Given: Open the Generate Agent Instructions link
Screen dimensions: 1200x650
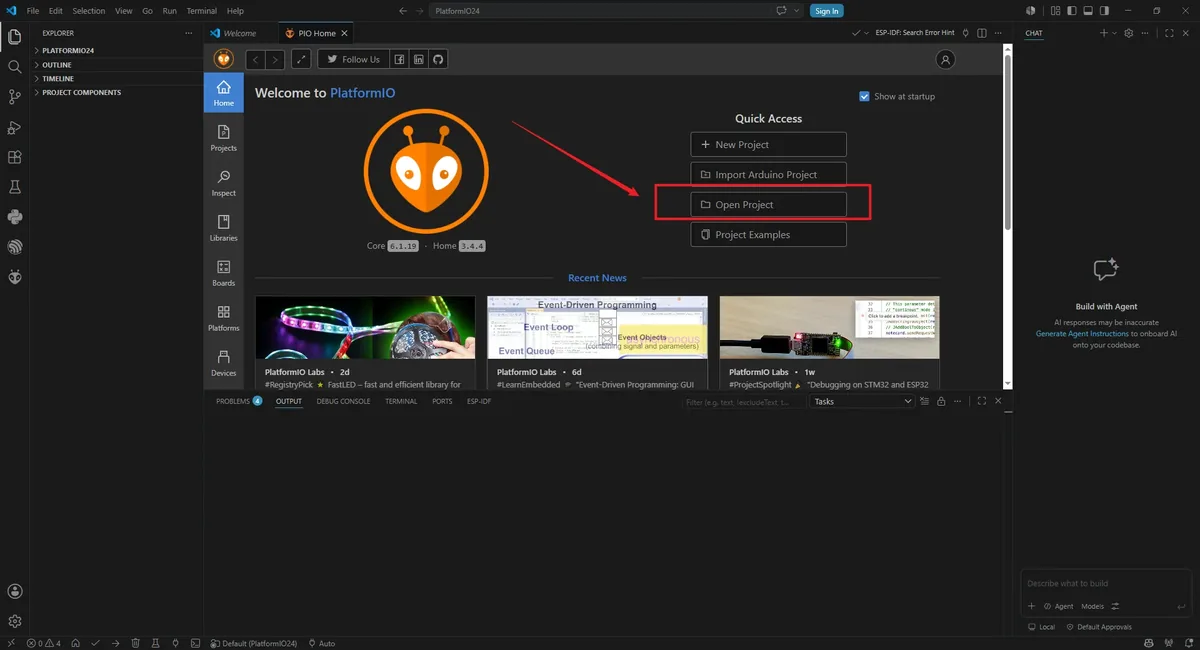Looking at the screenshot, I should click(1082, 334).
